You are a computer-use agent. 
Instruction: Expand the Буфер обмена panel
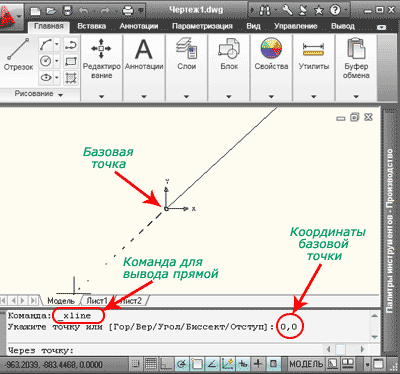pyautogui.click(x=356, y=97)
